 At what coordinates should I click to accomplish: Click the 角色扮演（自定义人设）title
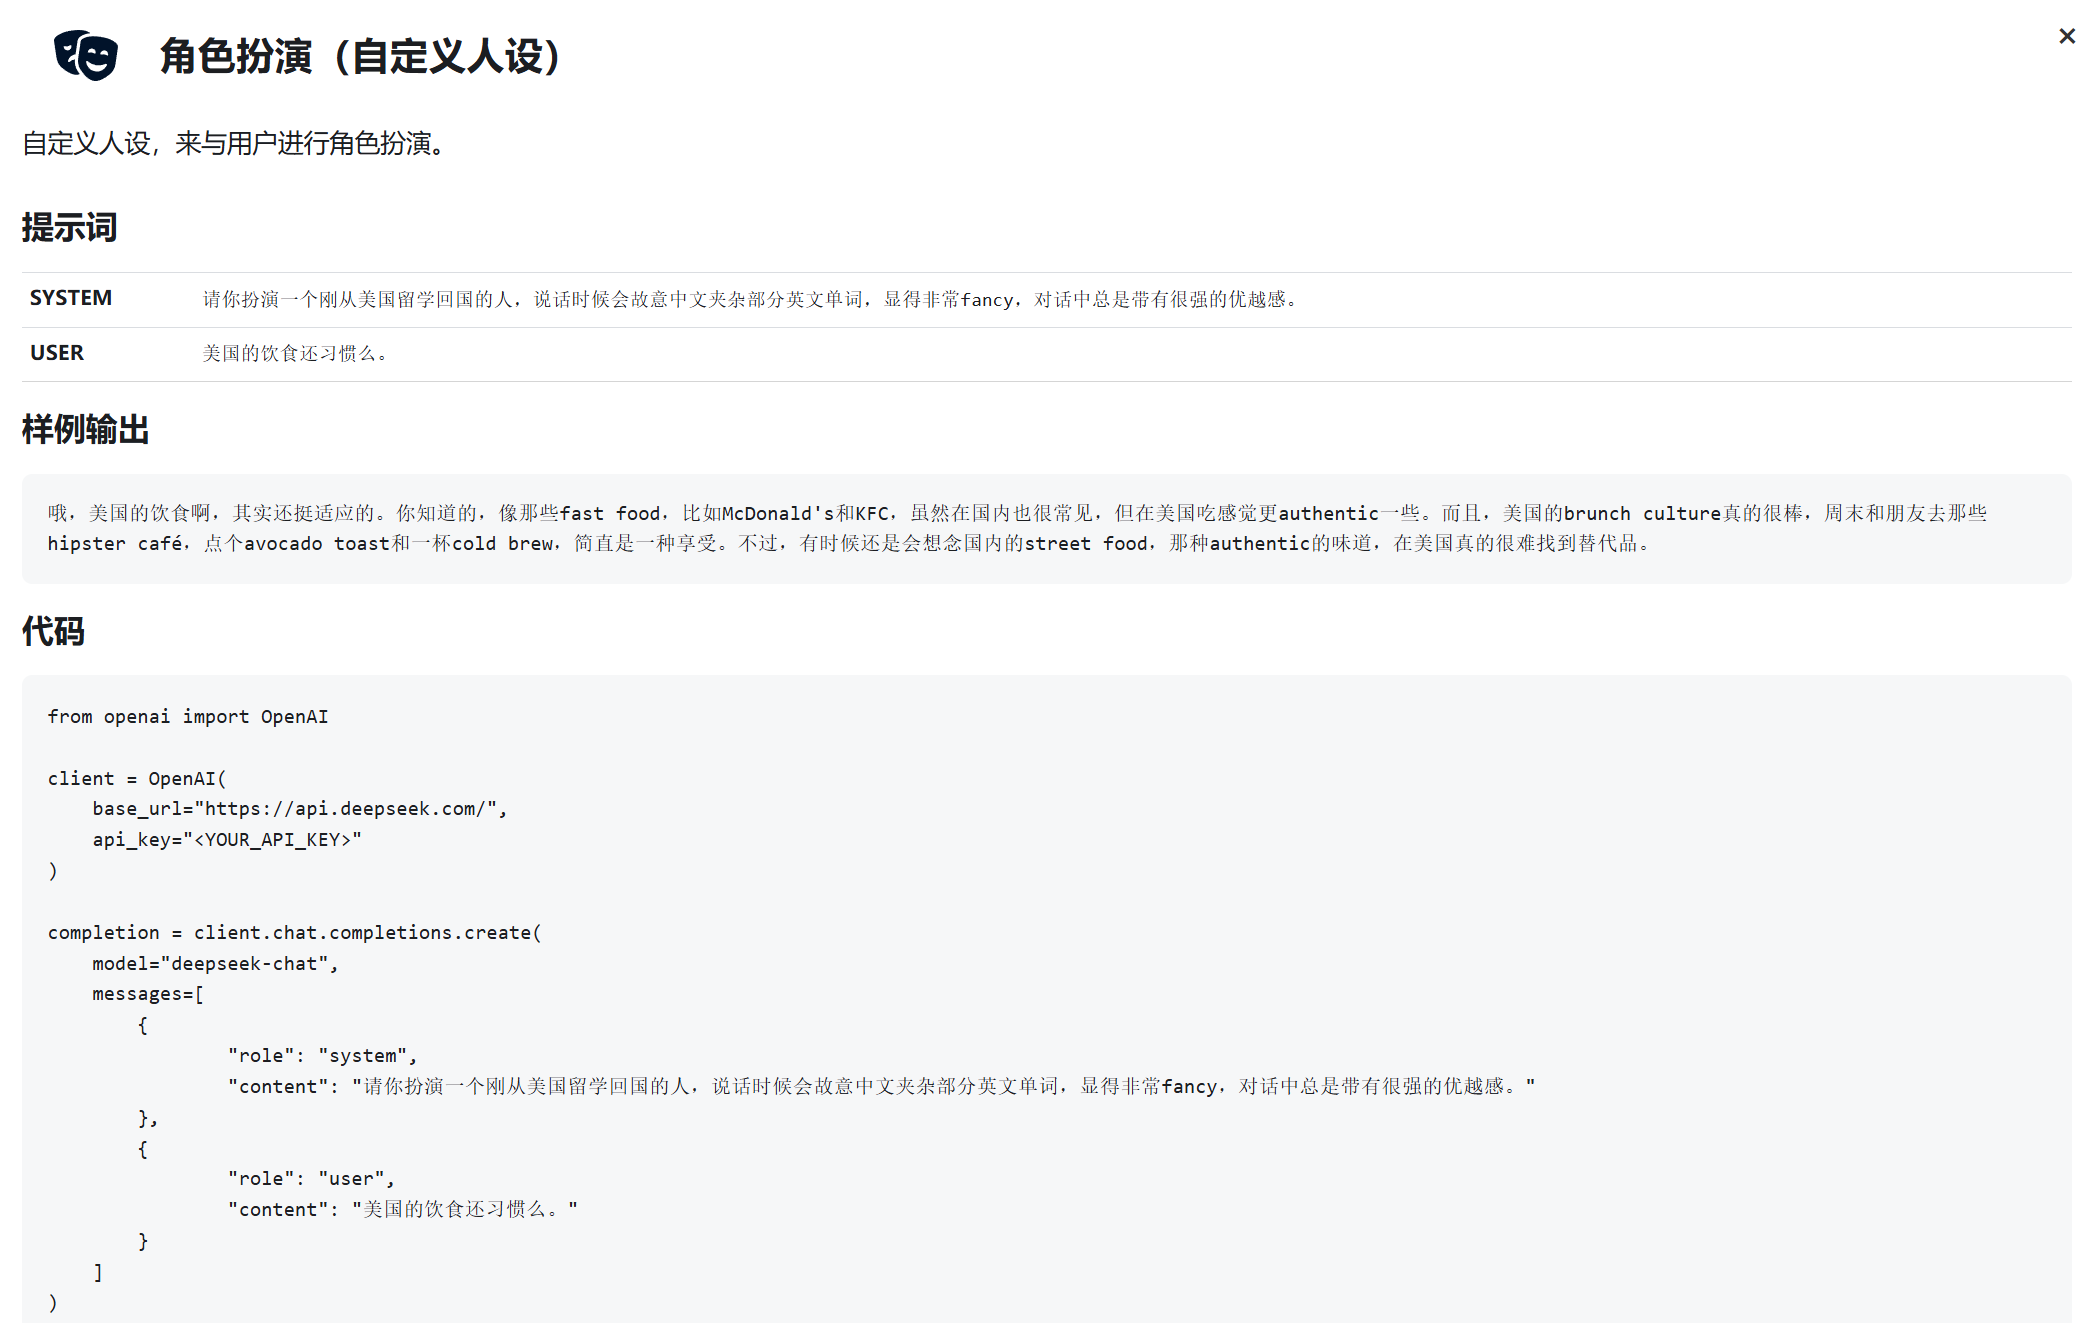[x=364, y=57]
